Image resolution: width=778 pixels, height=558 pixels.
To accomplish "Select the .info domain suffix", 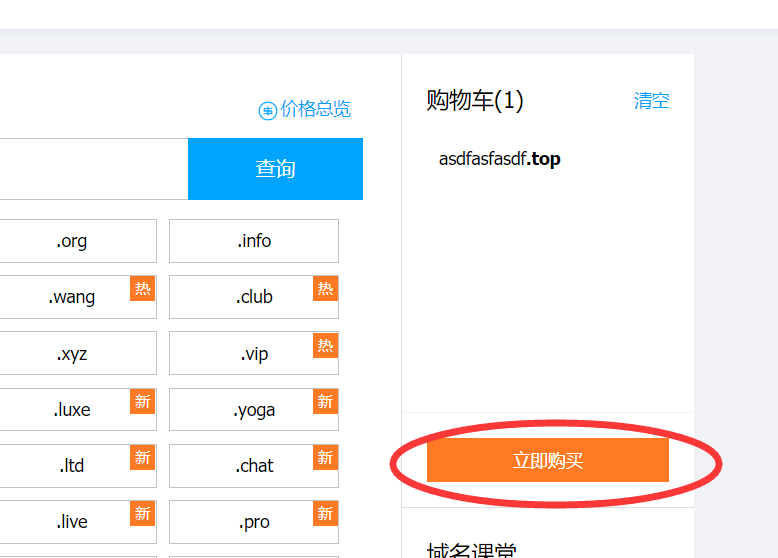I will pos(254,241).
